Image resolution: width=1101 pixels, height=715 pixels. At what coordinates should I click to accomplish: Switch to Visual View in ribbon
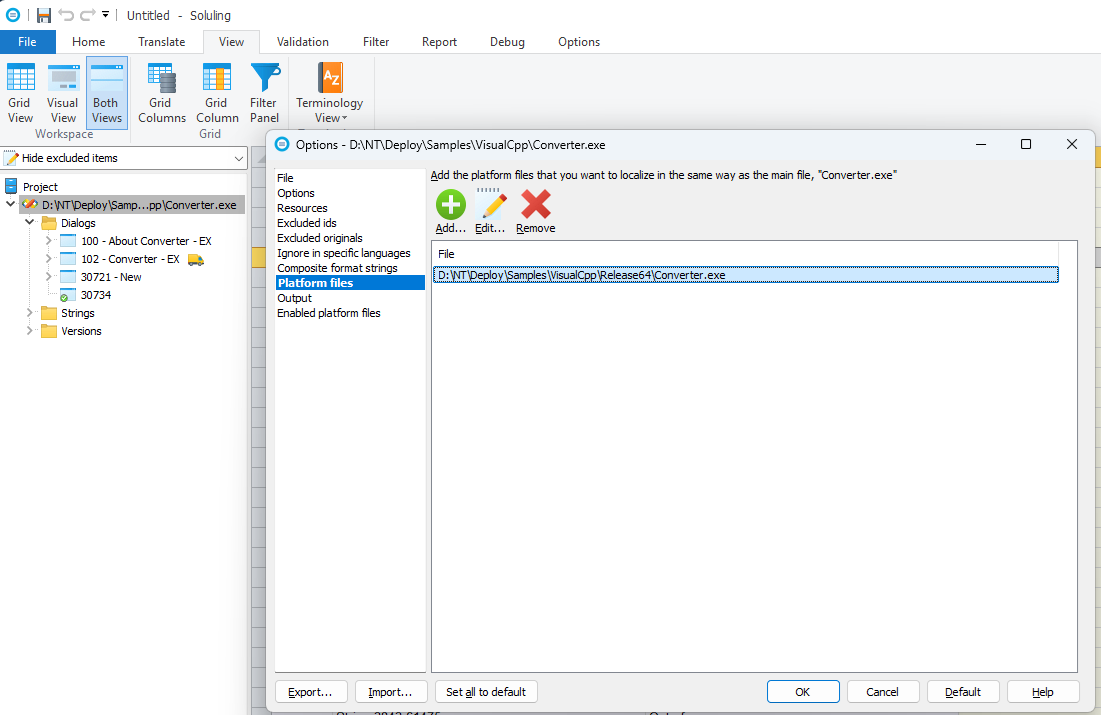(x=63, y=92)
